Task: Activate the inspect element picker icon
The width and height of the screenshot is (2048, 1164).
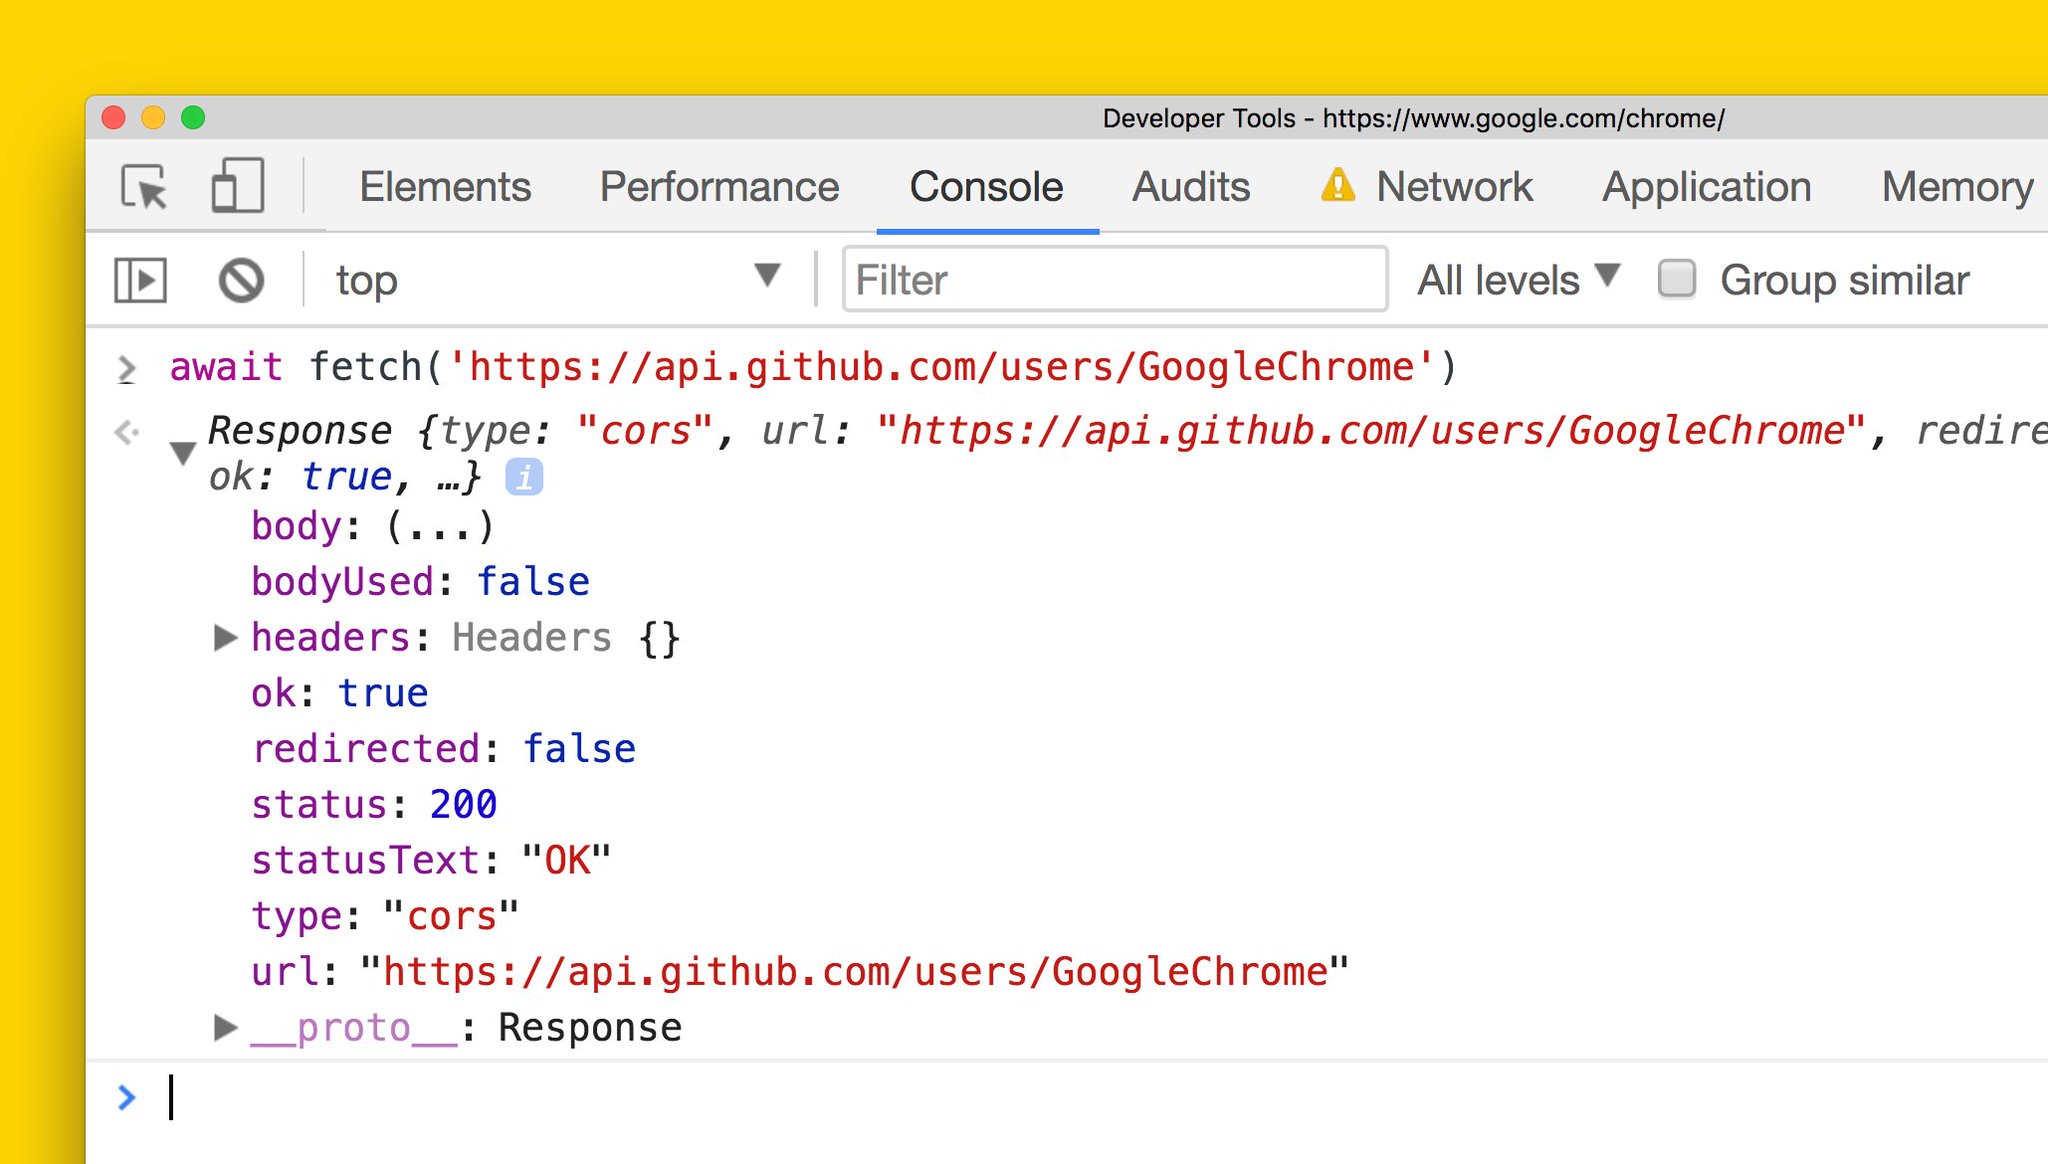Action: pos(145,186)
